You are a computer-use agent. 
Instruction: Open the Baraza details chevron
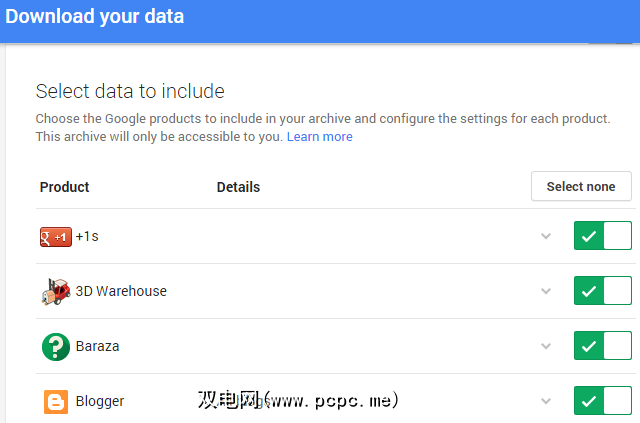point(546,346)
